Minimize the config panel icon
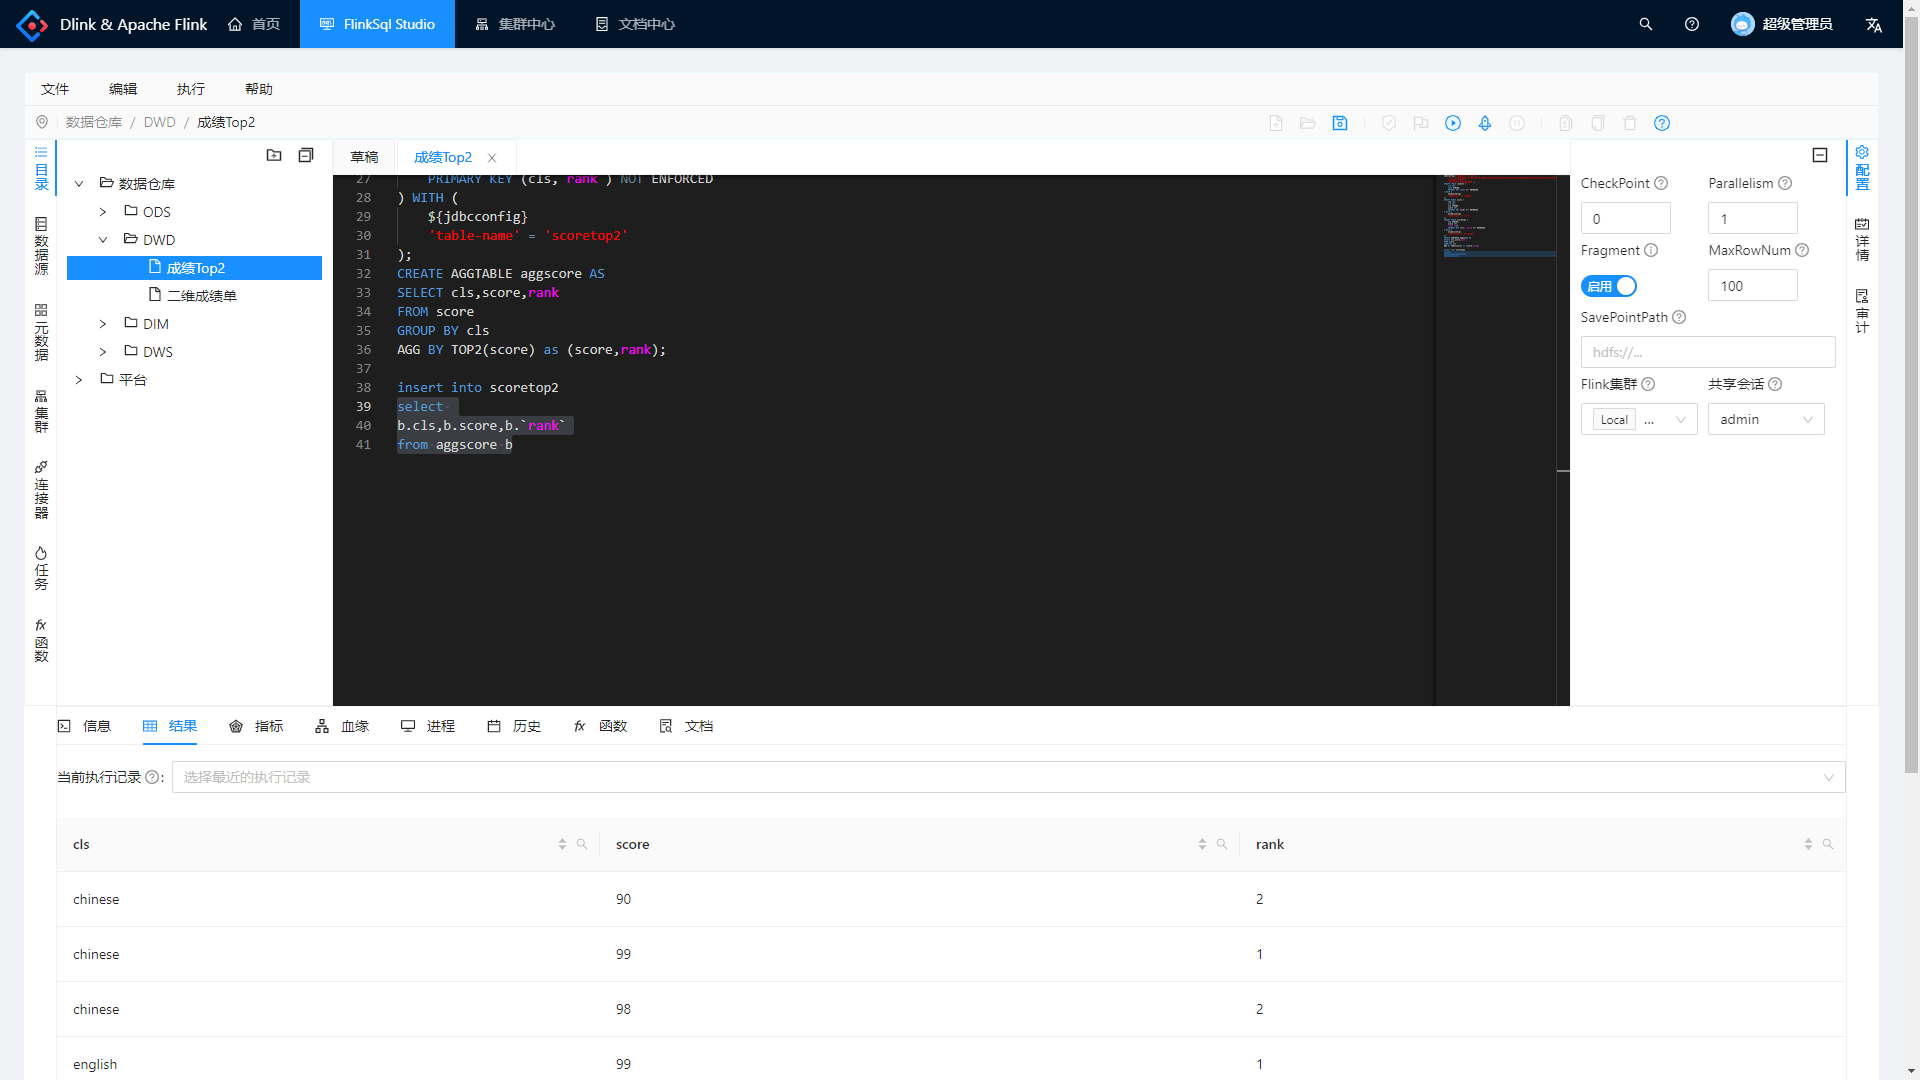1920x1080 pixels. coord(1820,155)
